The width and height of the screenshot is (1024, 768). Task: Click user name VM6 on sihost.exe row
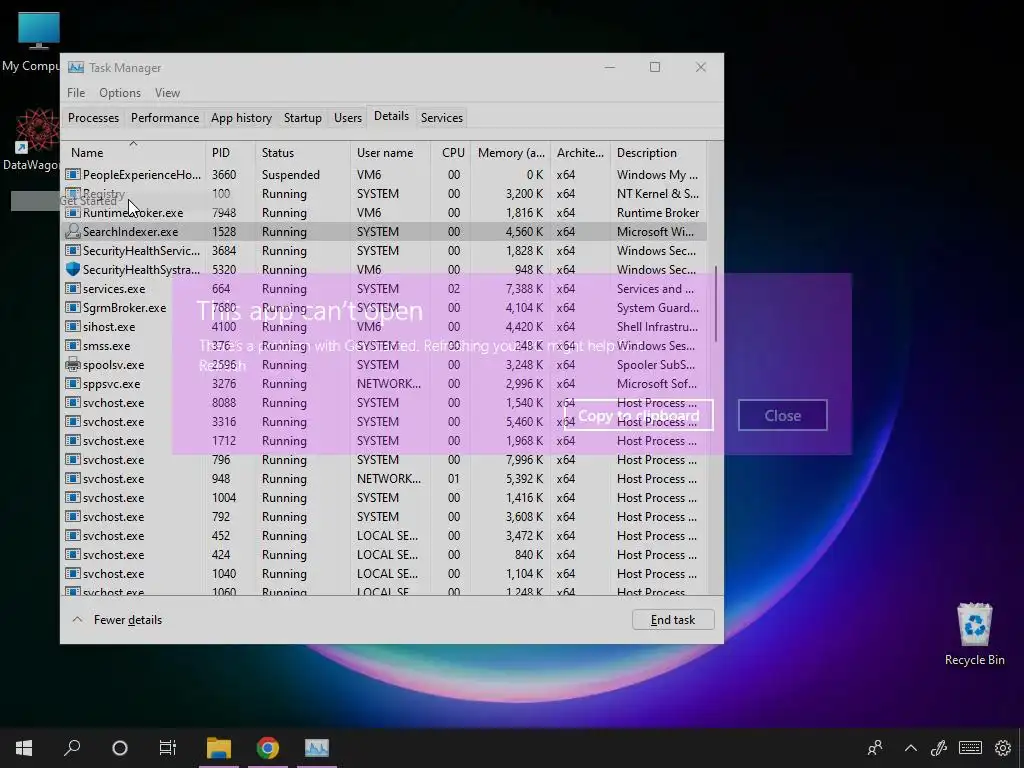coord(369,327)
